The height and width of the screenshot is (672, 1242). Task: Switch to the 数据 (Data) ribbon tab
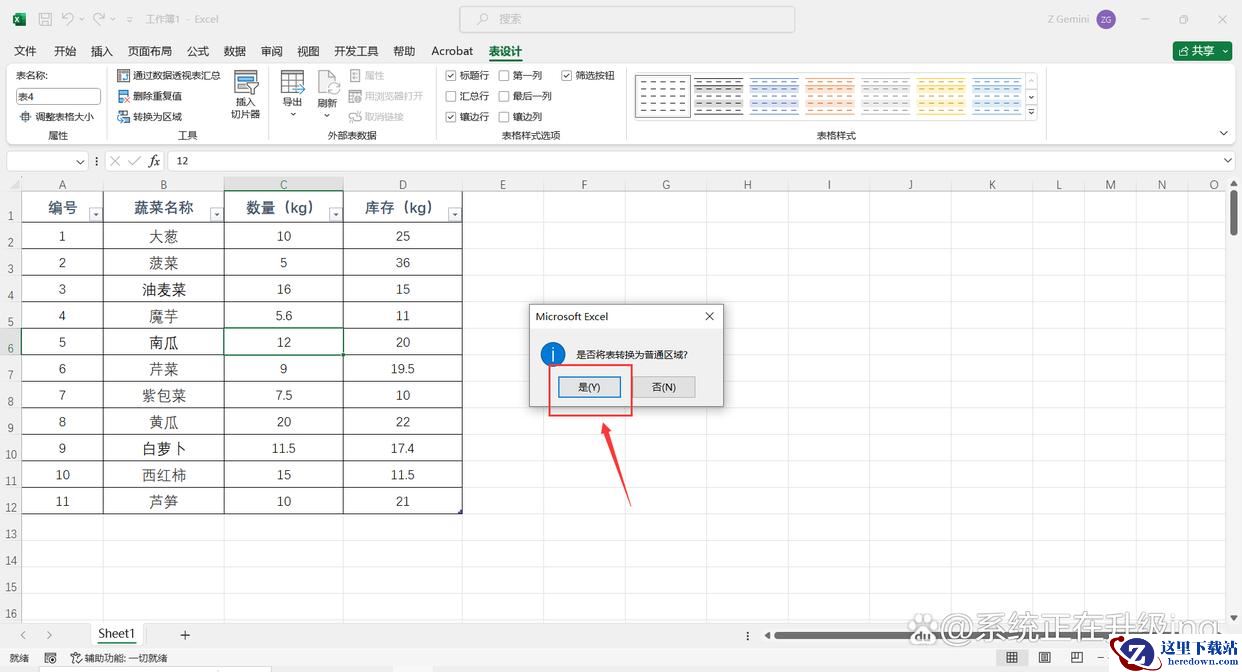pos(235,51)
